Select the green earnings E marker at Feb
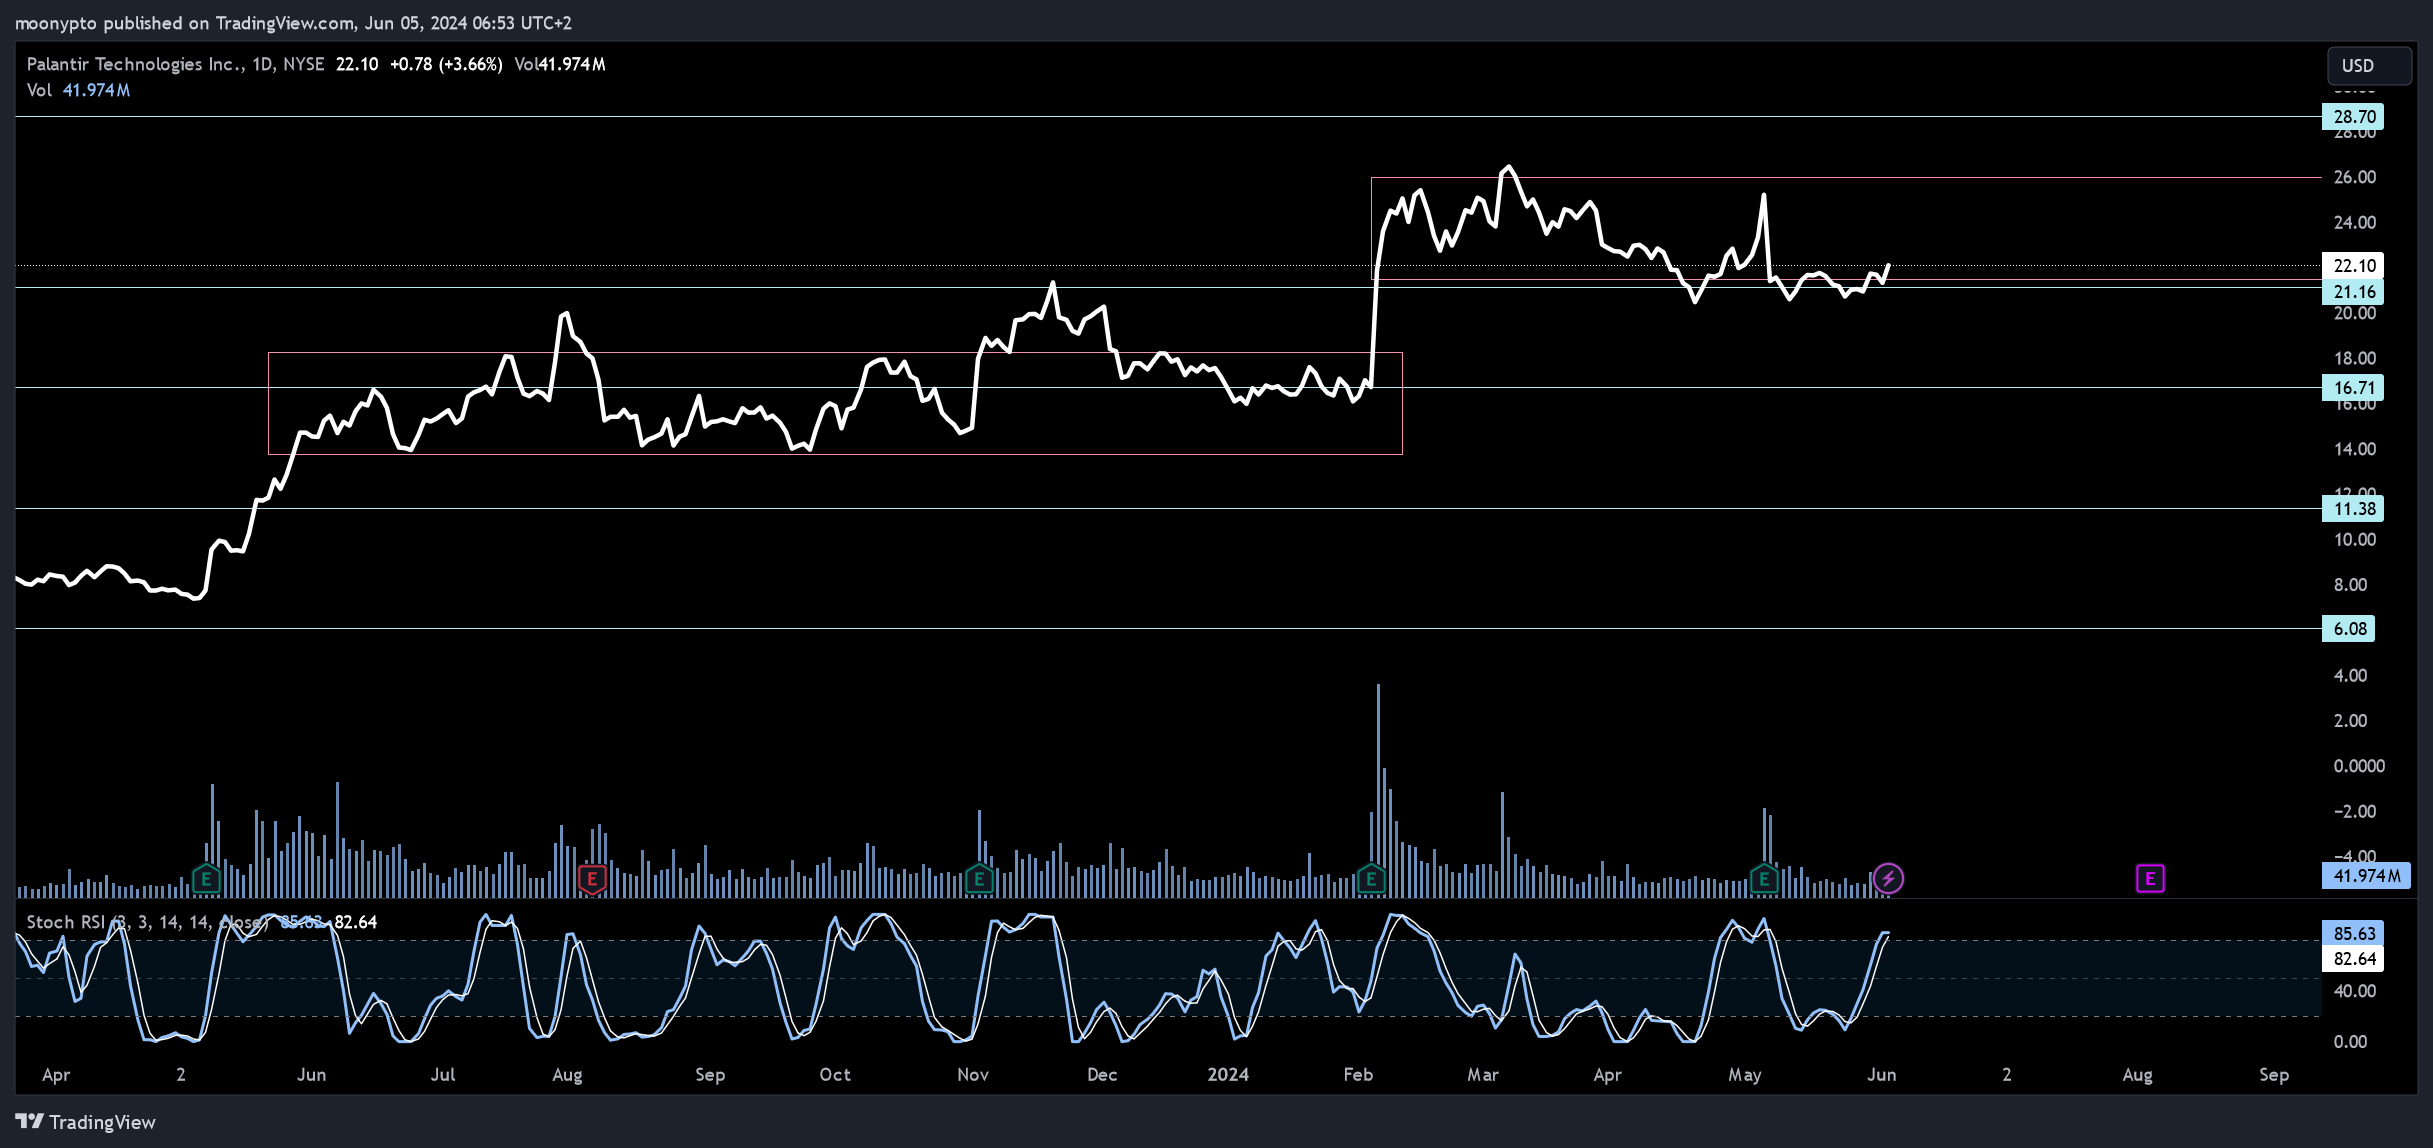Image resolution: width=2433 pixels, height=1148 pixels. pos(1371,879)
